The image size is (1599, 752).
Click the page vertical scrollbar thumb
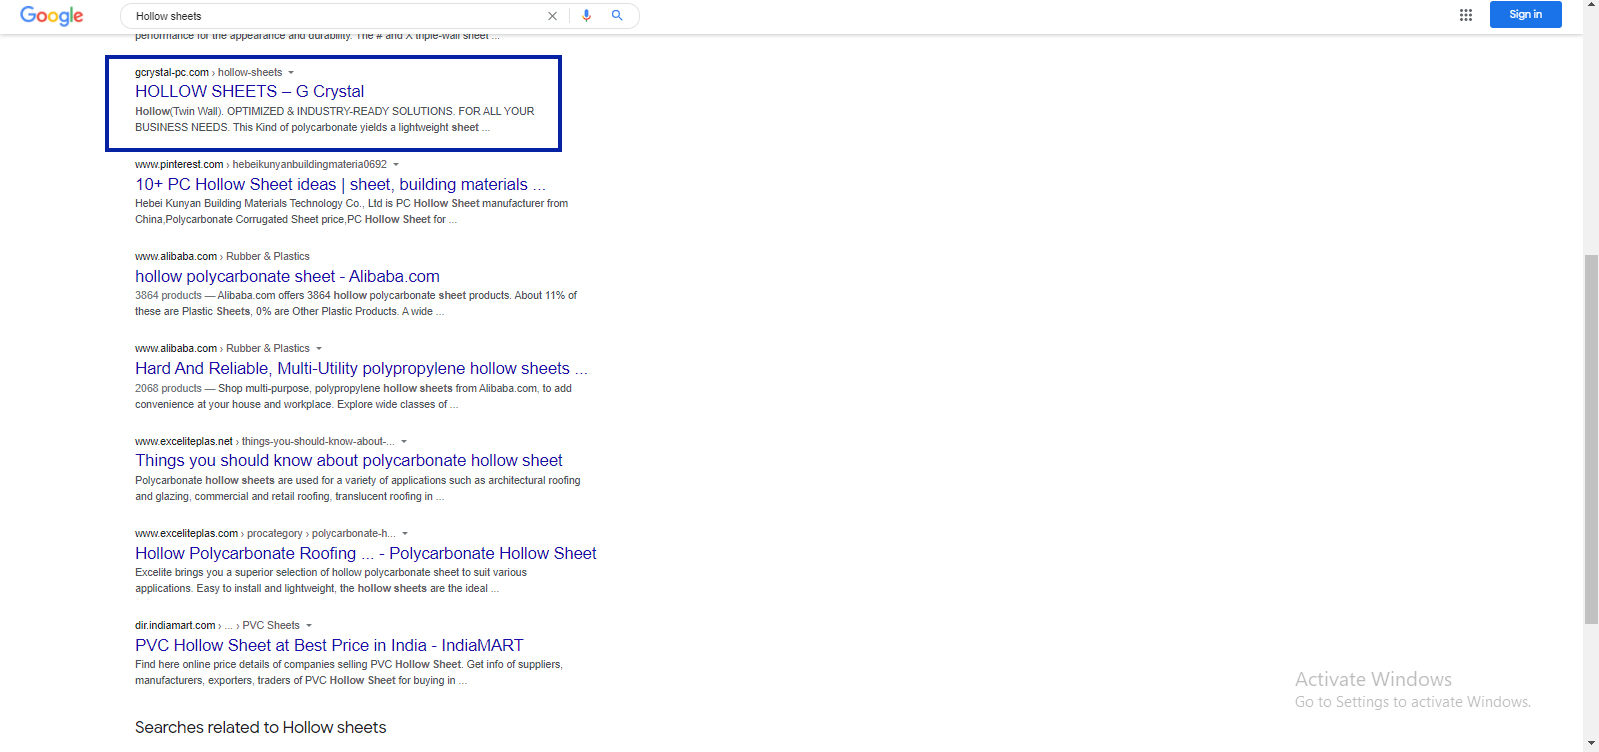coord(1591,439)
